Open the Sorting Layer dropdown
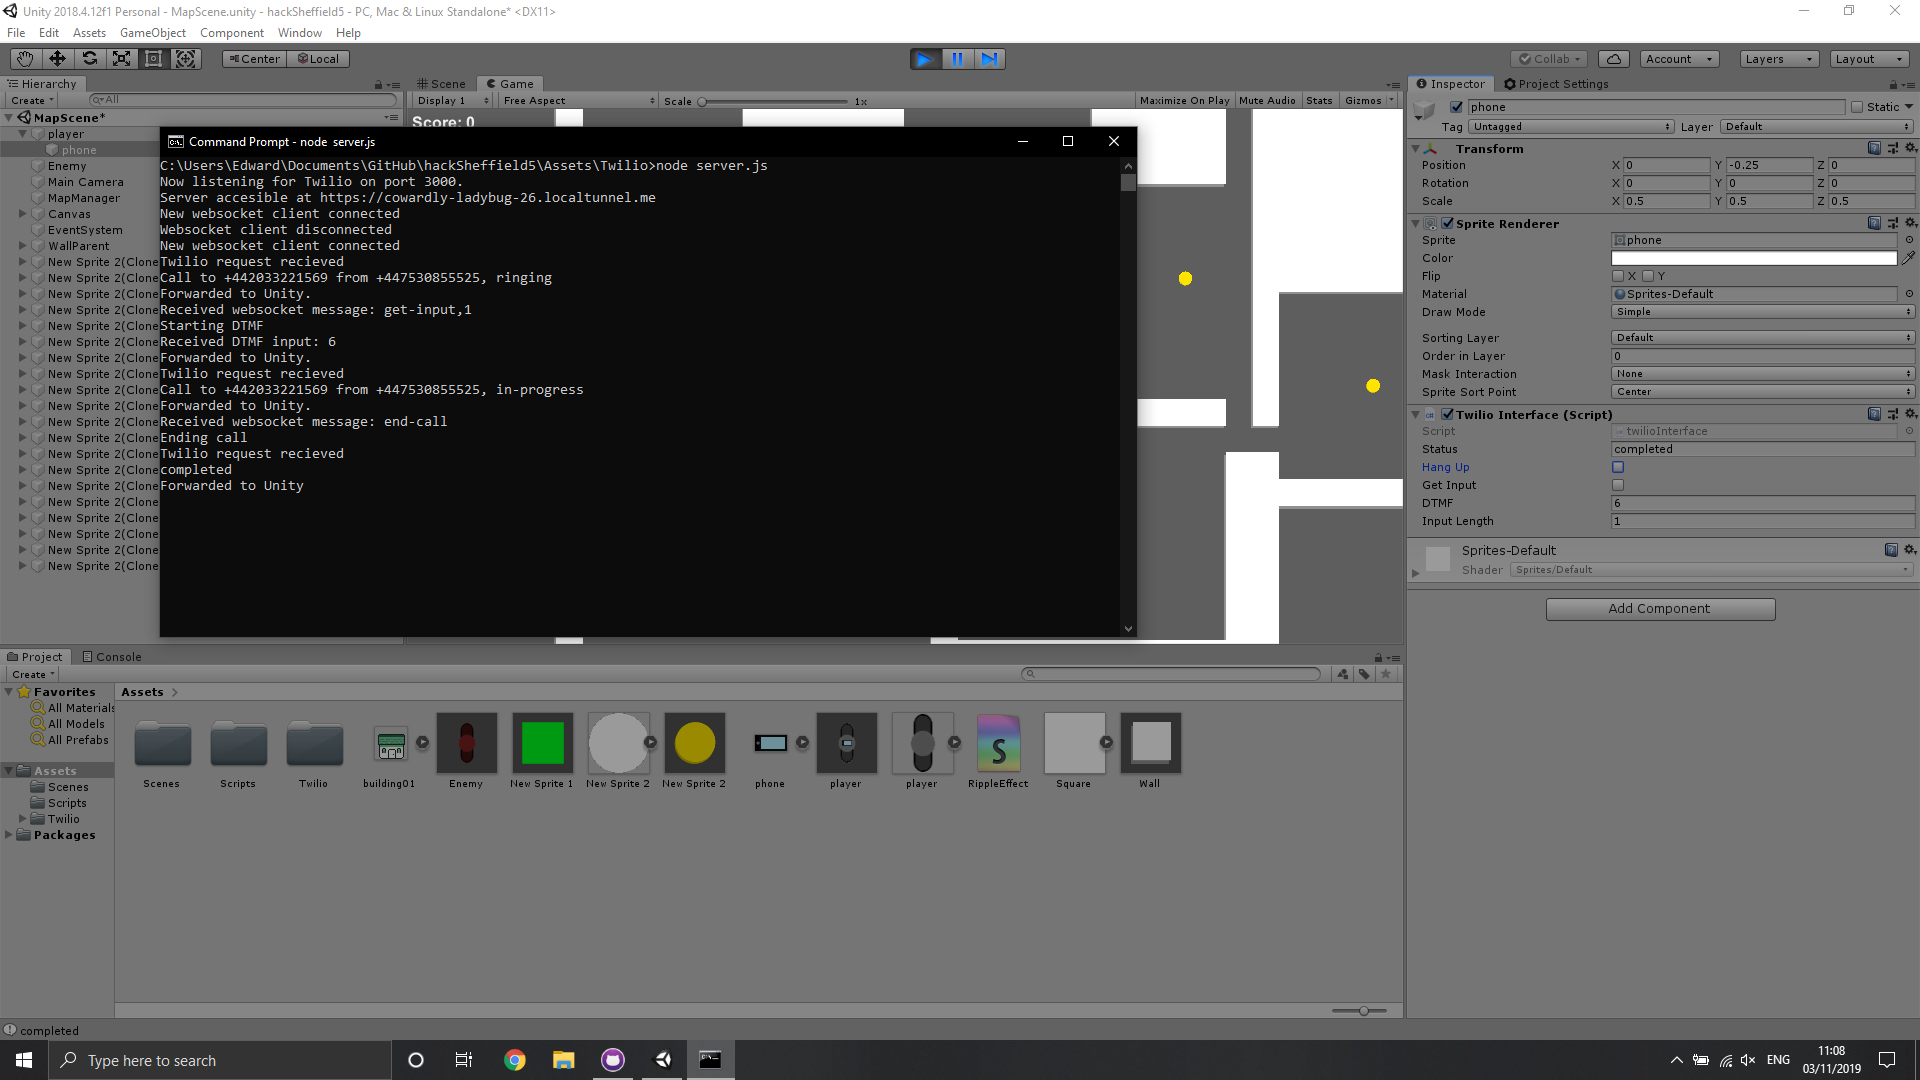 1762,338
